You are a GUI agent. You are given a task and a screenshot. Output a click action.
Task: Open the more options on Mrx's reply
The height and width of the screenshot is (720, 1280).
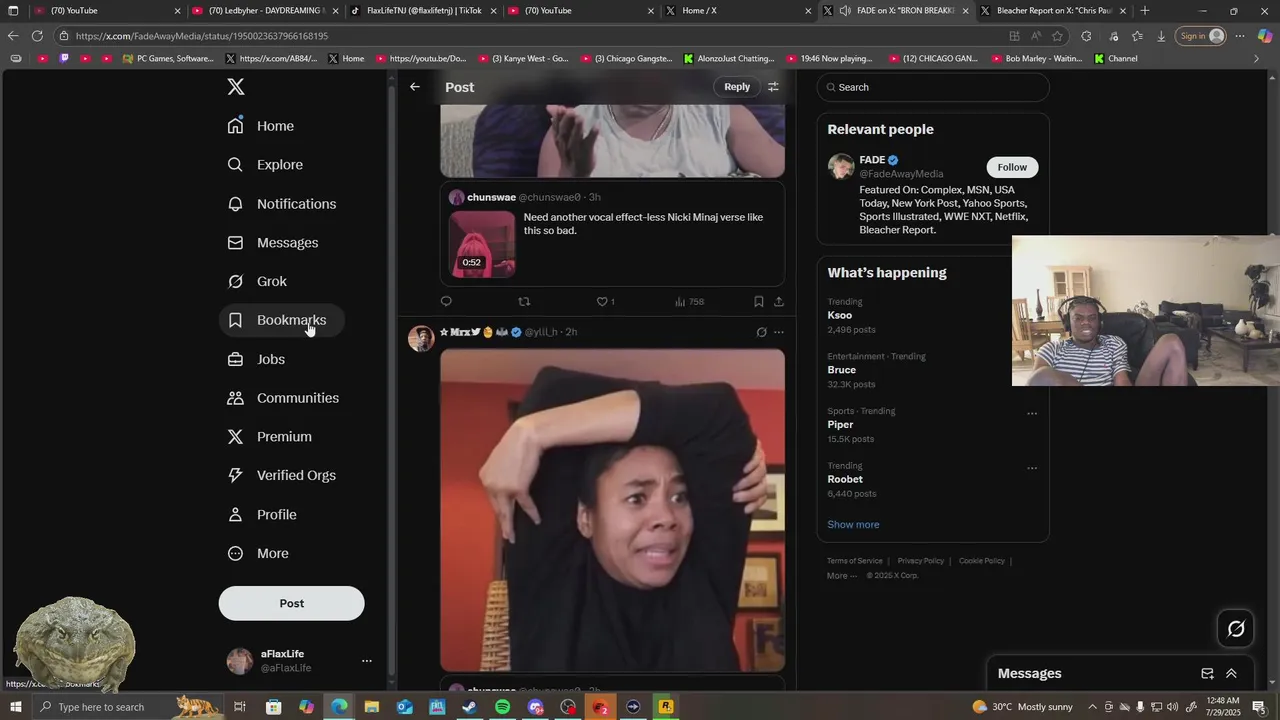coord(779,332)
